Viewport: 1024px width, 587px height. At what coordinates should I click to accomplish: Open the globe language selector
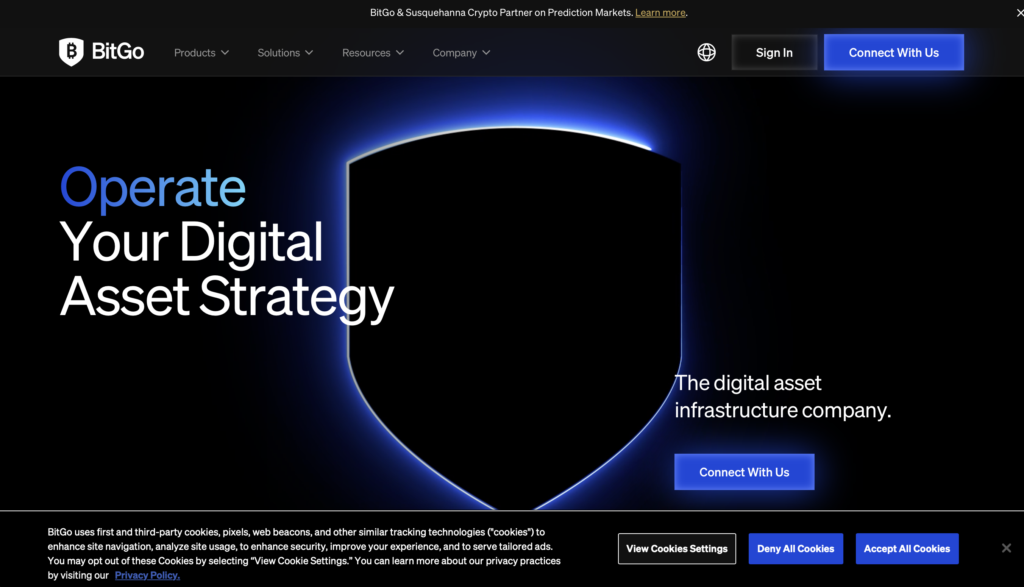tap(706, 52)
